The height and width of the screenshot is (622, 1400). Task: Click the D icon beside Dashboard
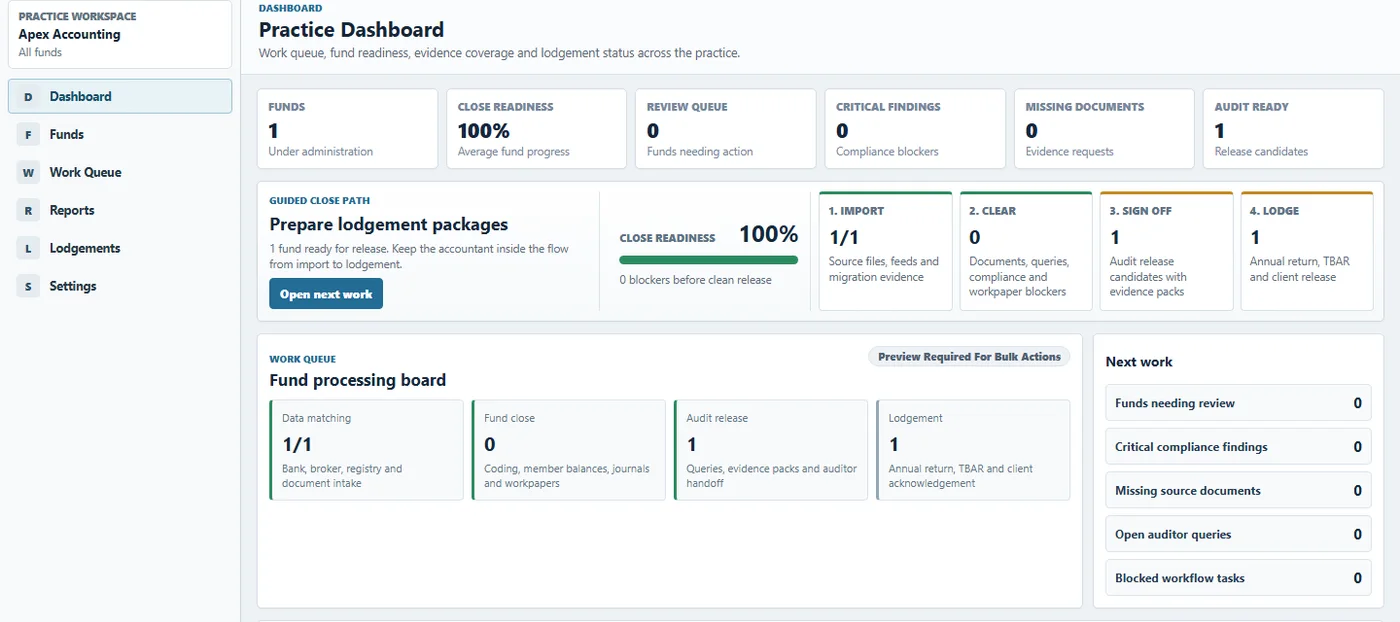(28, 97)
